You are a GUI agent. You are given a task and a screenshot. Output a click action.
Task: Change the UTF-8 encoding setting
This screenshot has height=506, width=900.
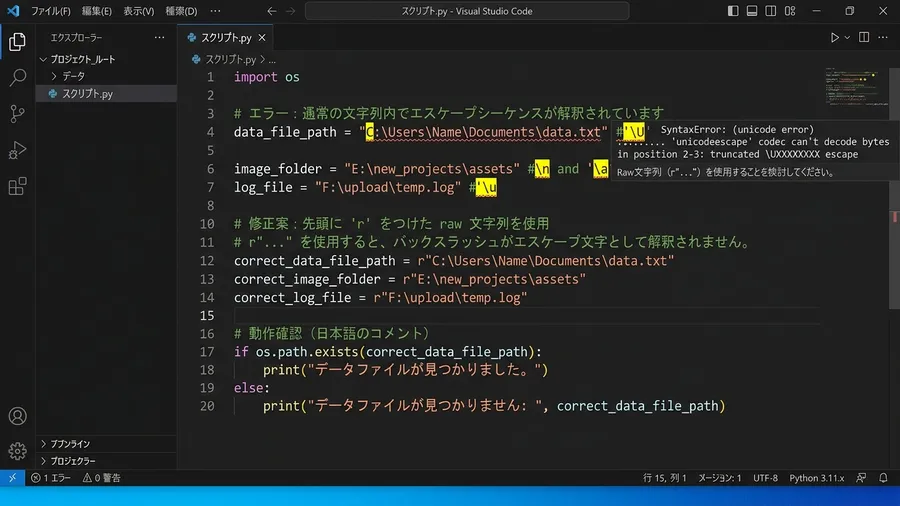[765, 478]
